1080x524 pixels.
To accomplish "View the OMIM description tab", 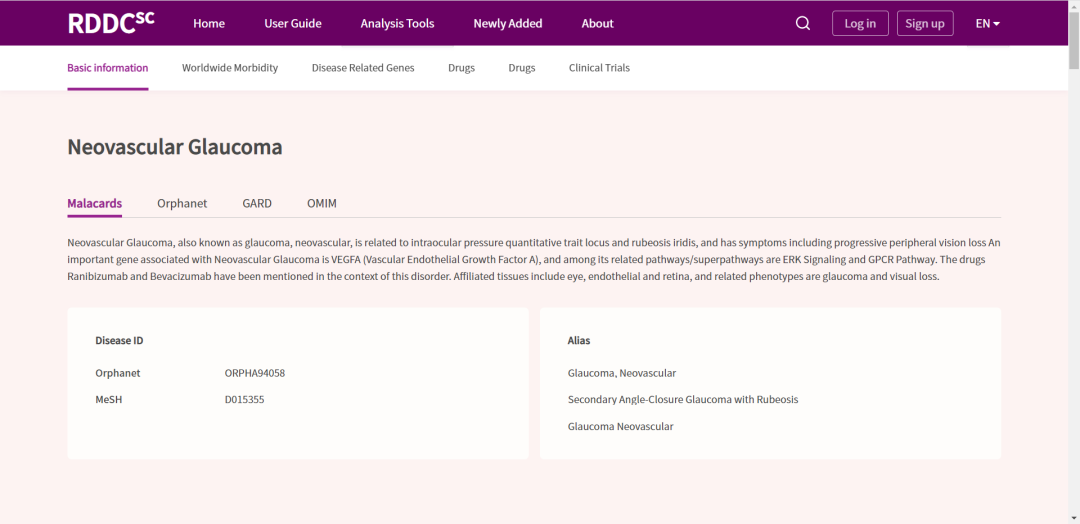I will click(x=322, y=203).
